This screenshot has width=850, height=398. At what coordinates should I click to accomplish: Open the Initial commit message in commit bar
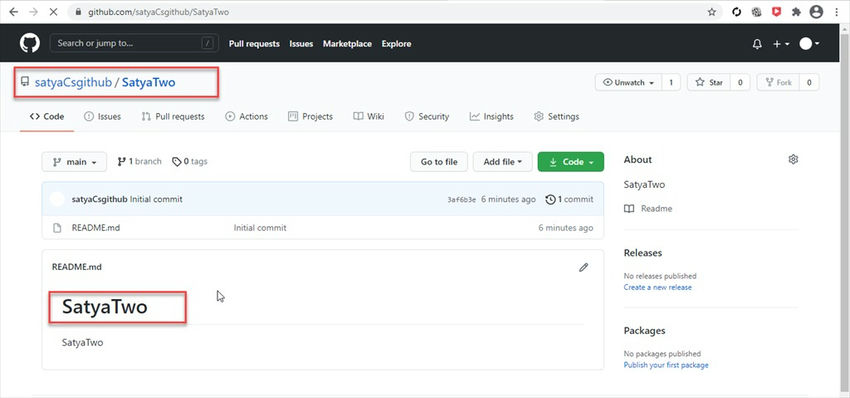tap(156, 200)
